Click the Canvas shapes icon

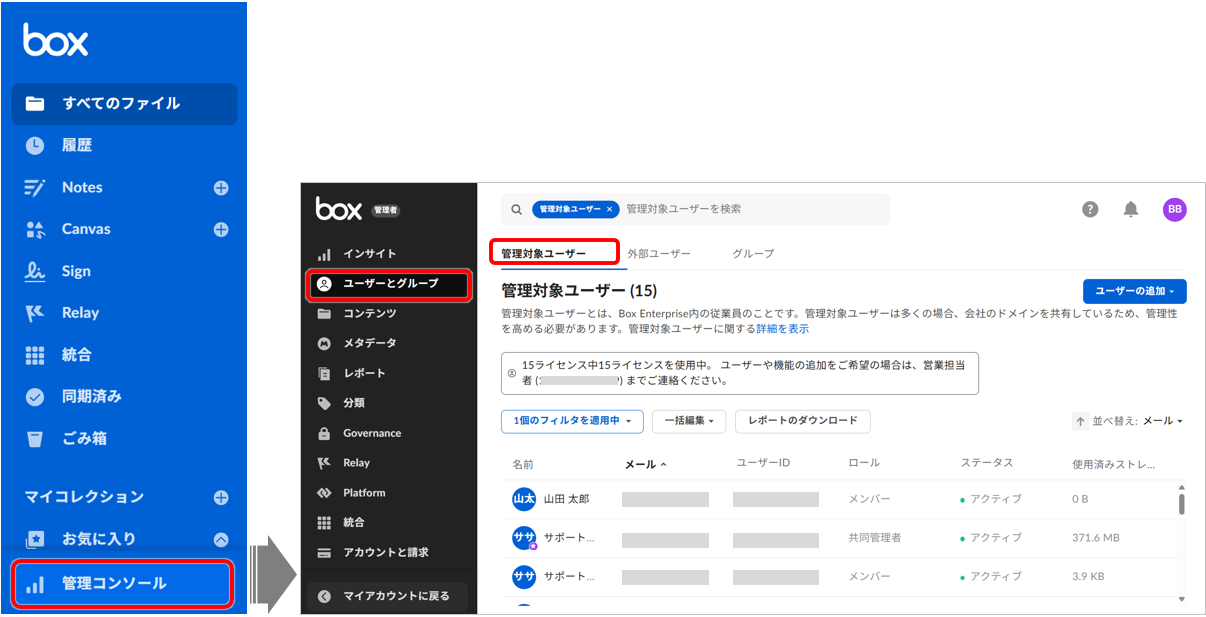pos(35,229)
